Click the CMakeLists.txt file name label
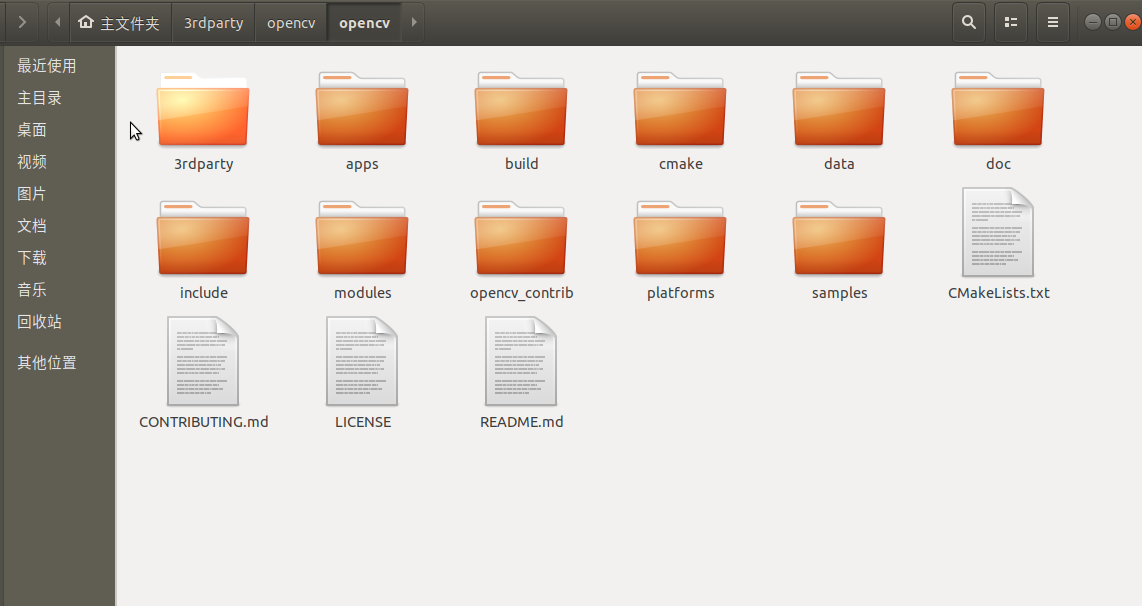 (999, 293)
